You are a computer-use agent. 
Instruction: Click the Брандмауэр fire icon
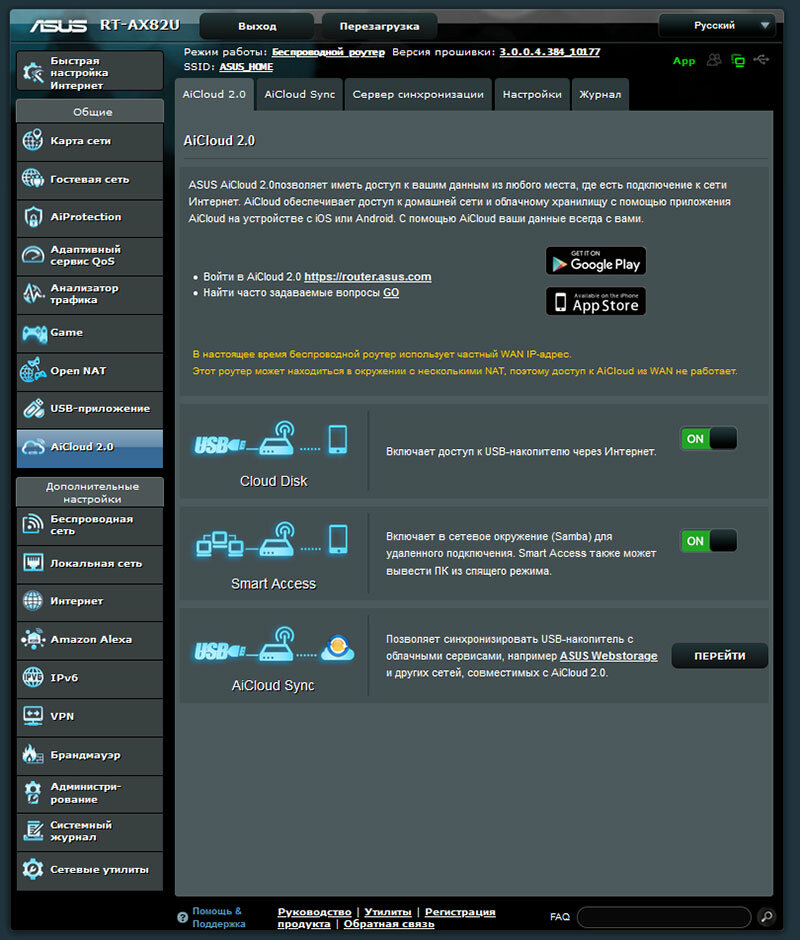[x=32, y=754]
